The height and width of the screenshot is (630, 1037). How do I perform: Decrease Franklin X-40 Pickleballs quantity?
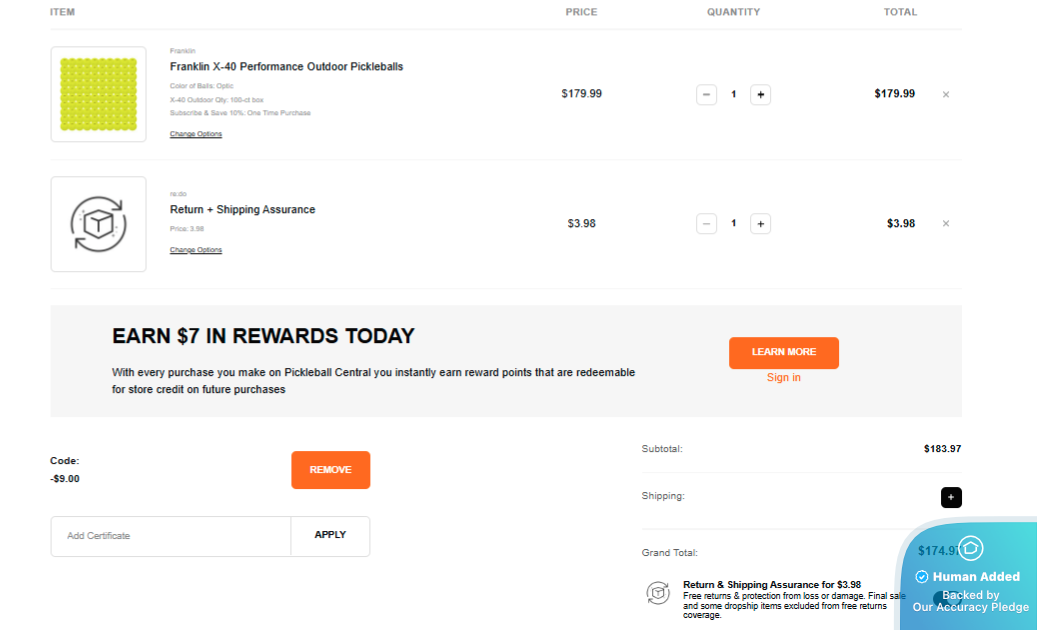[707, 95]
